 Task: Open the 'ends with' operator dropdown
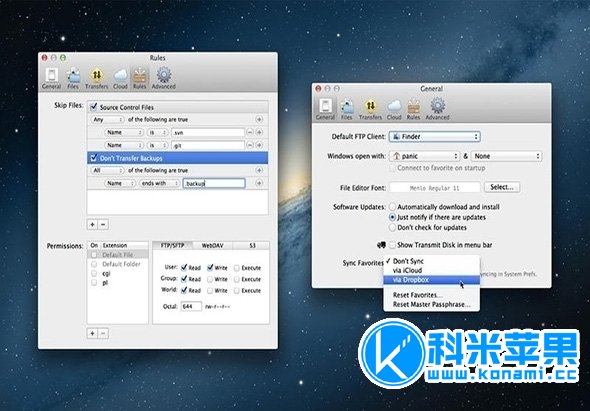[x=160, y=183]
